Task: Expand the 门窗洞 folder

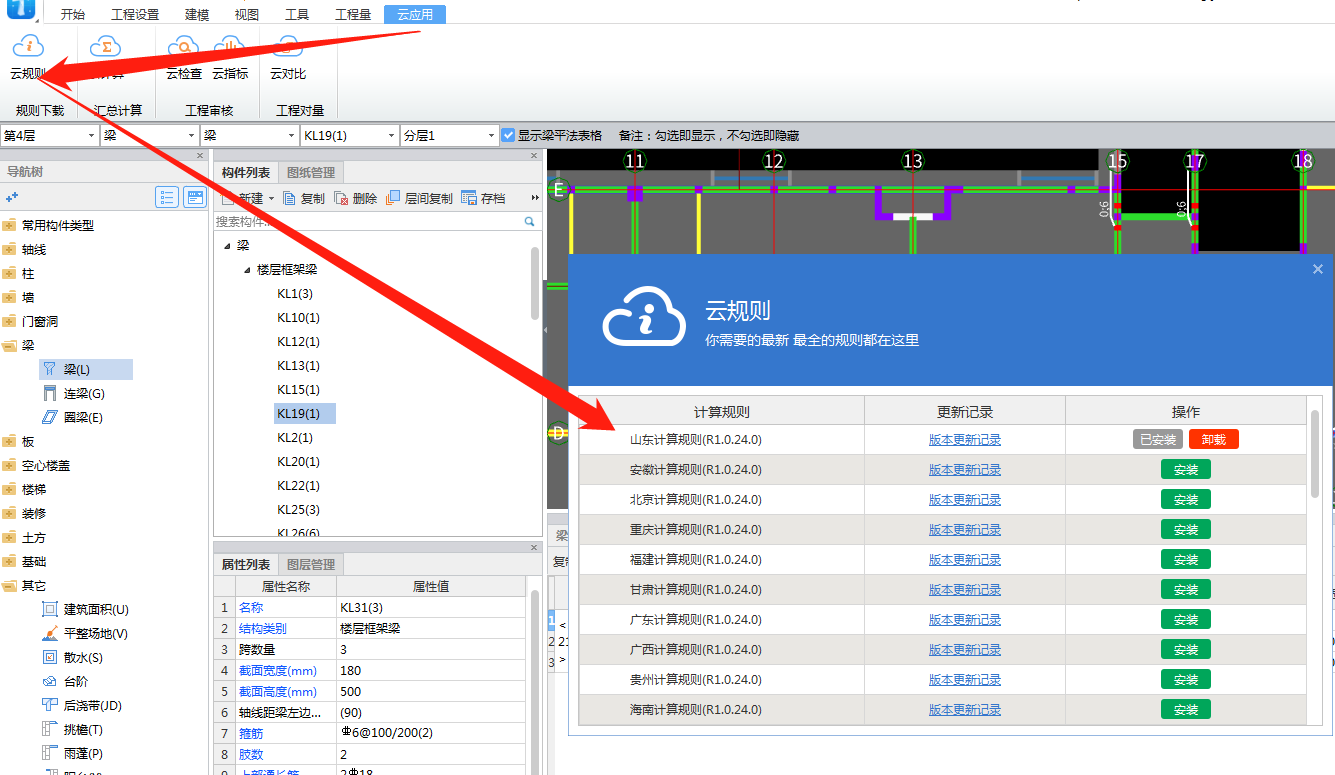Action: [x=9, y=321]
